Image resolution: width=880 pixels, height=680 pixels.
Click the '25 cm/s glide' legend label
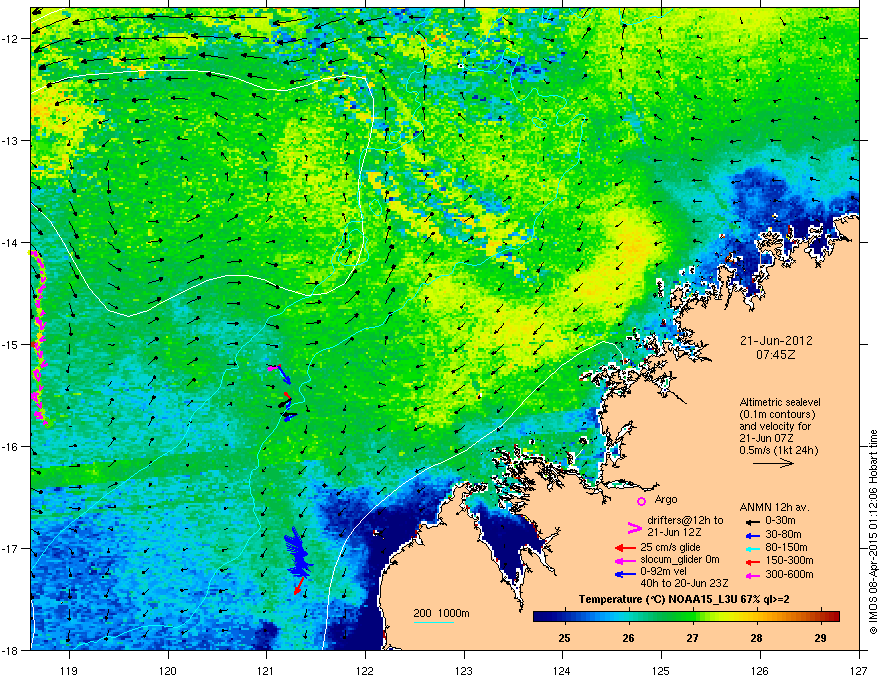click(x=670, y=547)
